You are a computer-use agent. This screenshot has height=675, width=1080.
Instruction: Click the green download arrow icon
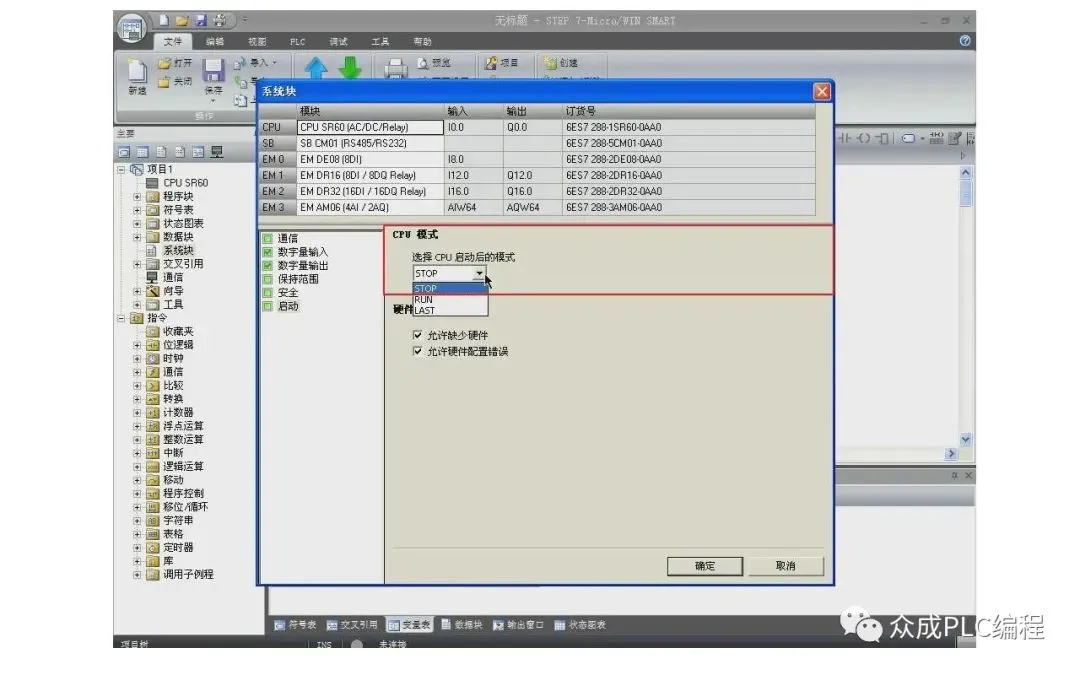350,68
